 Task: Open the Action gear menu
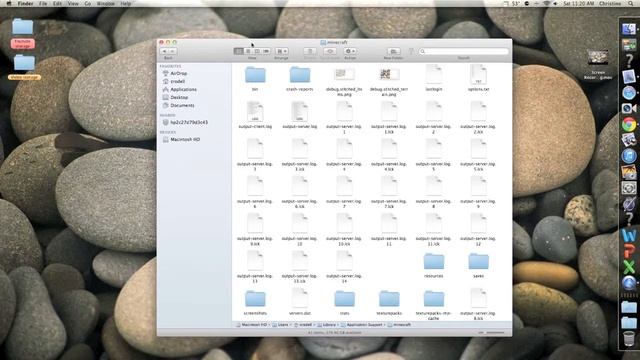[350, 51]
